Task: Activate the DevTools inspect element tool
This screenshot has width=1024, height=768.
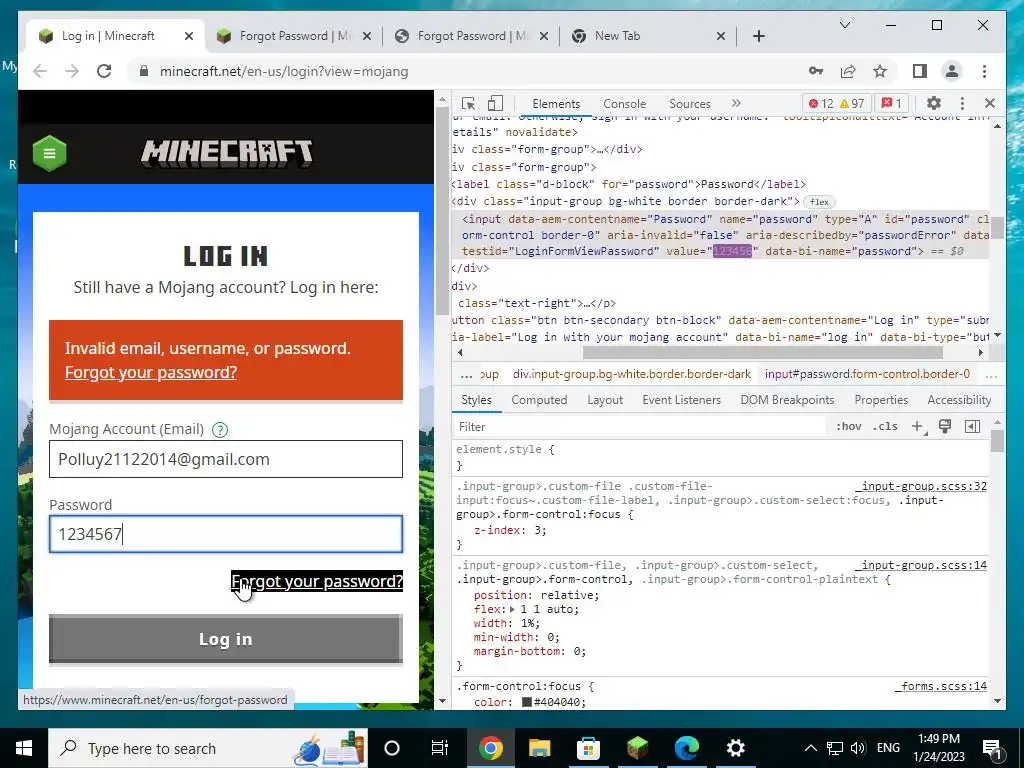Action: 468,103
